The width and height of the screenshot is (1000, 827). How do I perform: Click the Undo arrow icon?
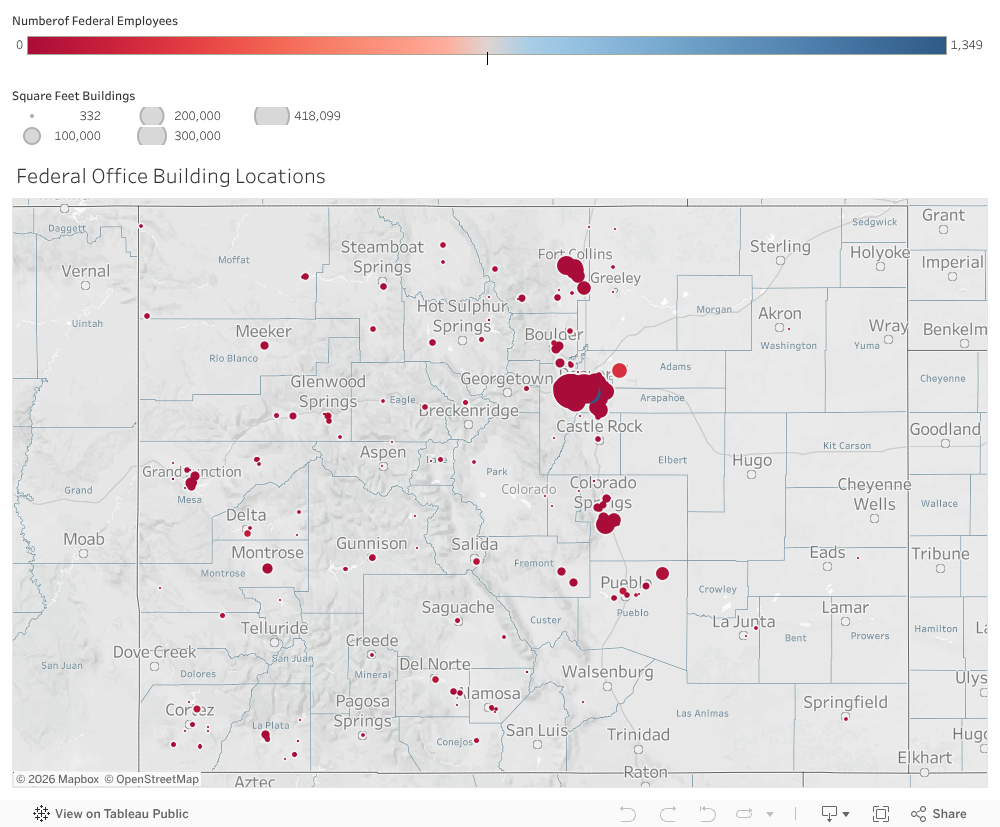click(628, 814)
